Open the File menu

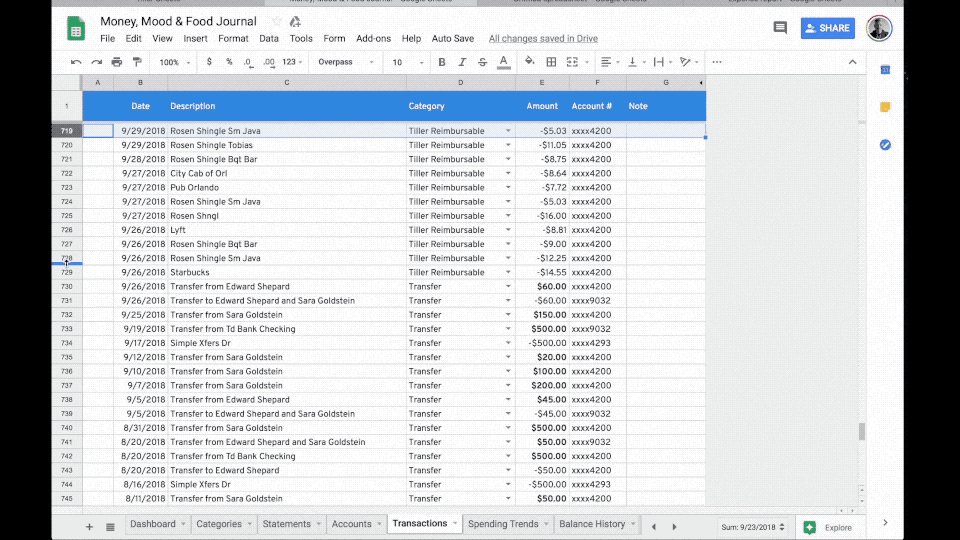pos(107,38)
